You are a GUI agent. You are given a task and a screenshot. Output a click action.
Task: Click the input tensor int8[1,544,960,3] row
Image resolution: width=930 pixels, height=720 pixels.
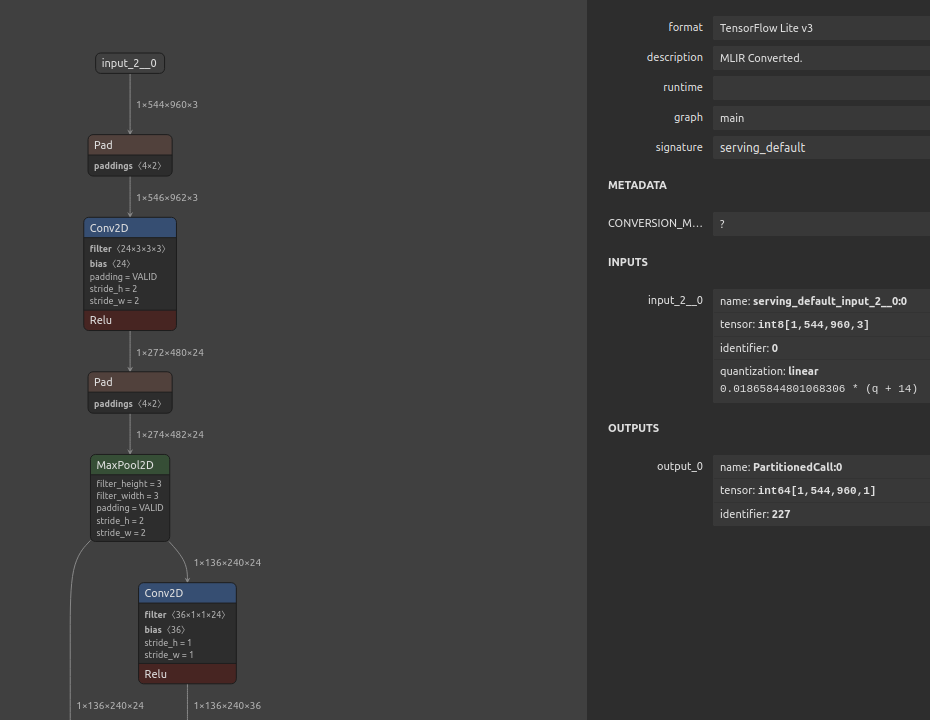point(820,325)
